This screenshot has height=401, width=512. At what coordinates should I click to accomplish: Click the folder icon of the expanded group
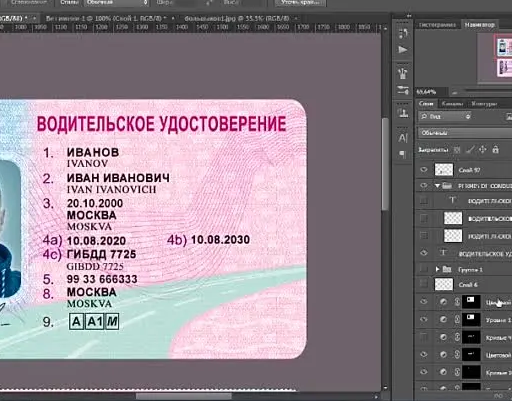coord(447,186)
